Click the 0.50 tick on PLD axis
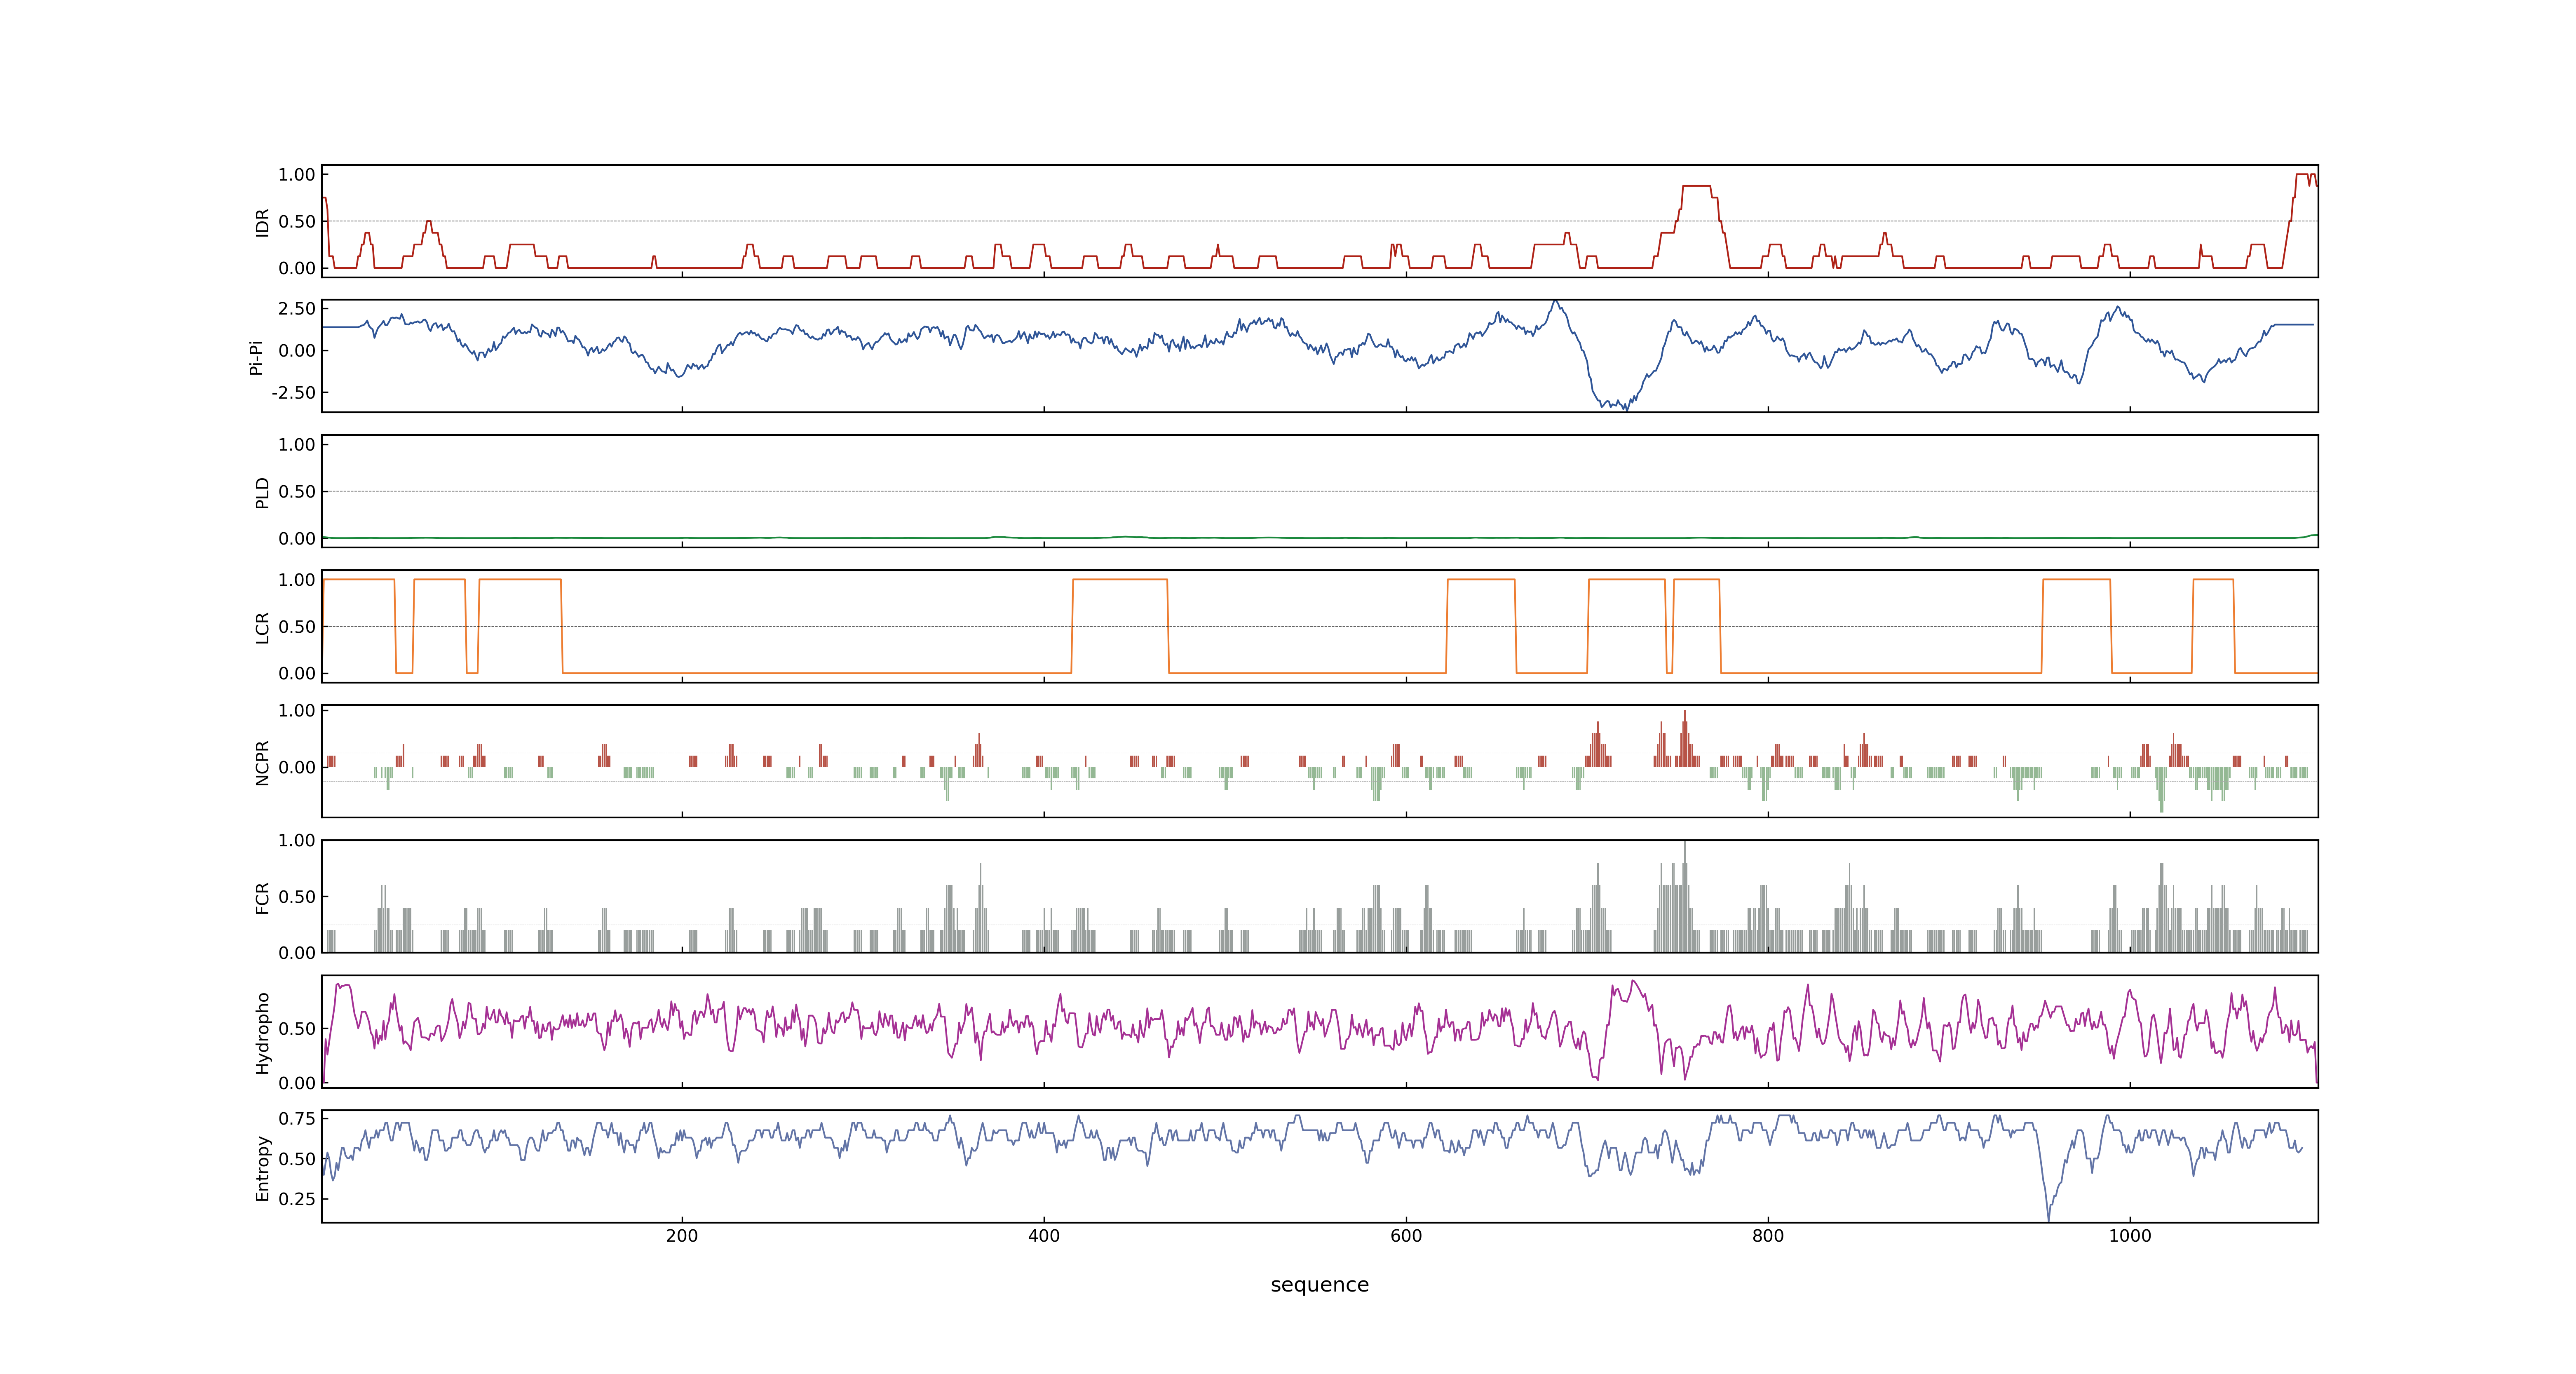This screenshot has height=1374, width=2576. coord(297,492)
